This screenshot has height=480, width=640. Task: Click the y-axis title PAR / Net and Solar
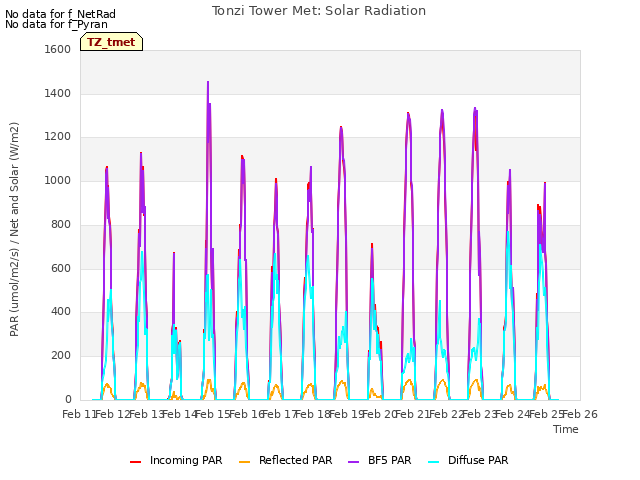14,229
